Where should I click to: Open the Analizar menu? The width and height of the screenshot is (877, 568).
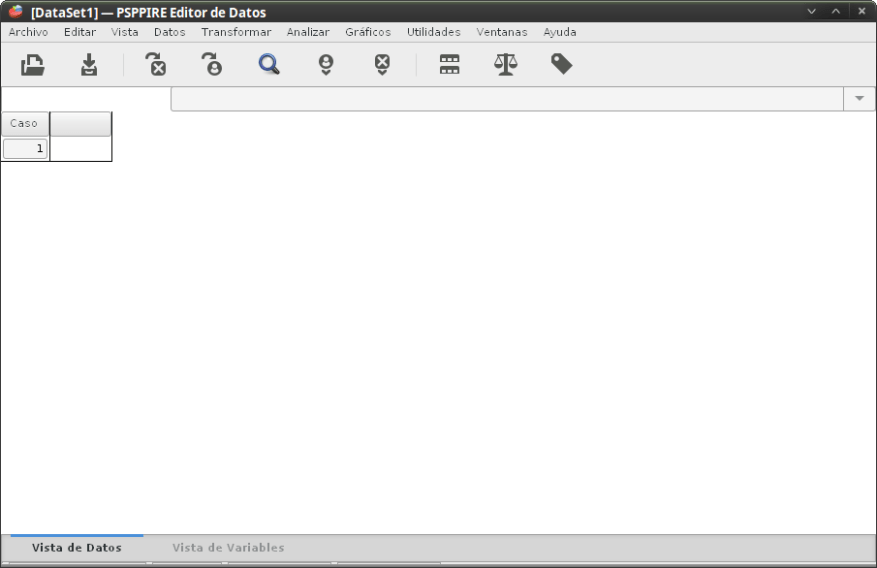pyautogui.click(x=308, y=32)
